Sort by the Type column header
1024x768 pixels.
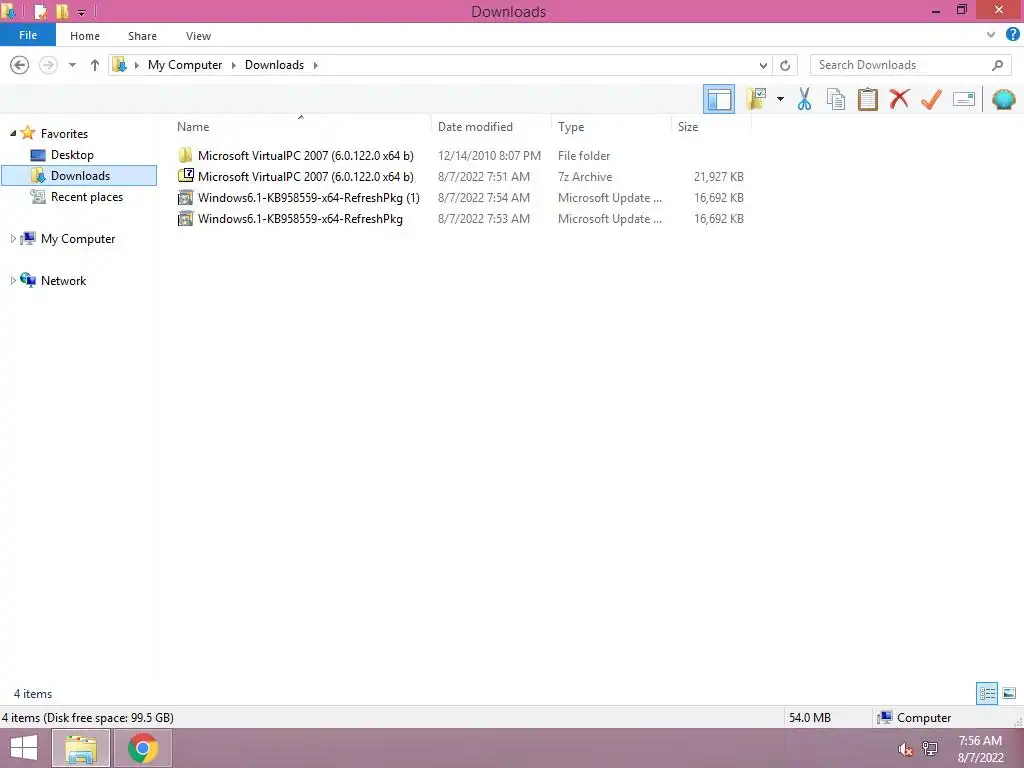[x=611, y=127]
